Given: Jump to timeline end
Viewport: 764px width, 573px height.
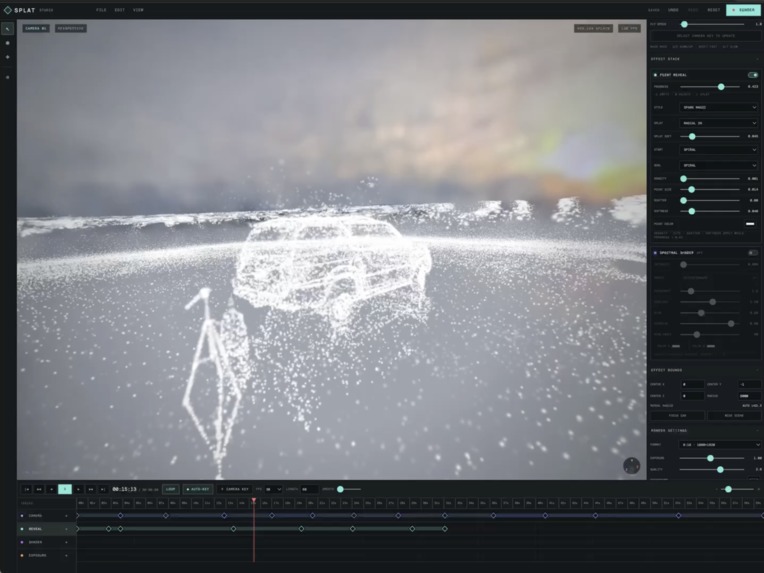Looking at the screenshot, I should click(x=103, y=489).
